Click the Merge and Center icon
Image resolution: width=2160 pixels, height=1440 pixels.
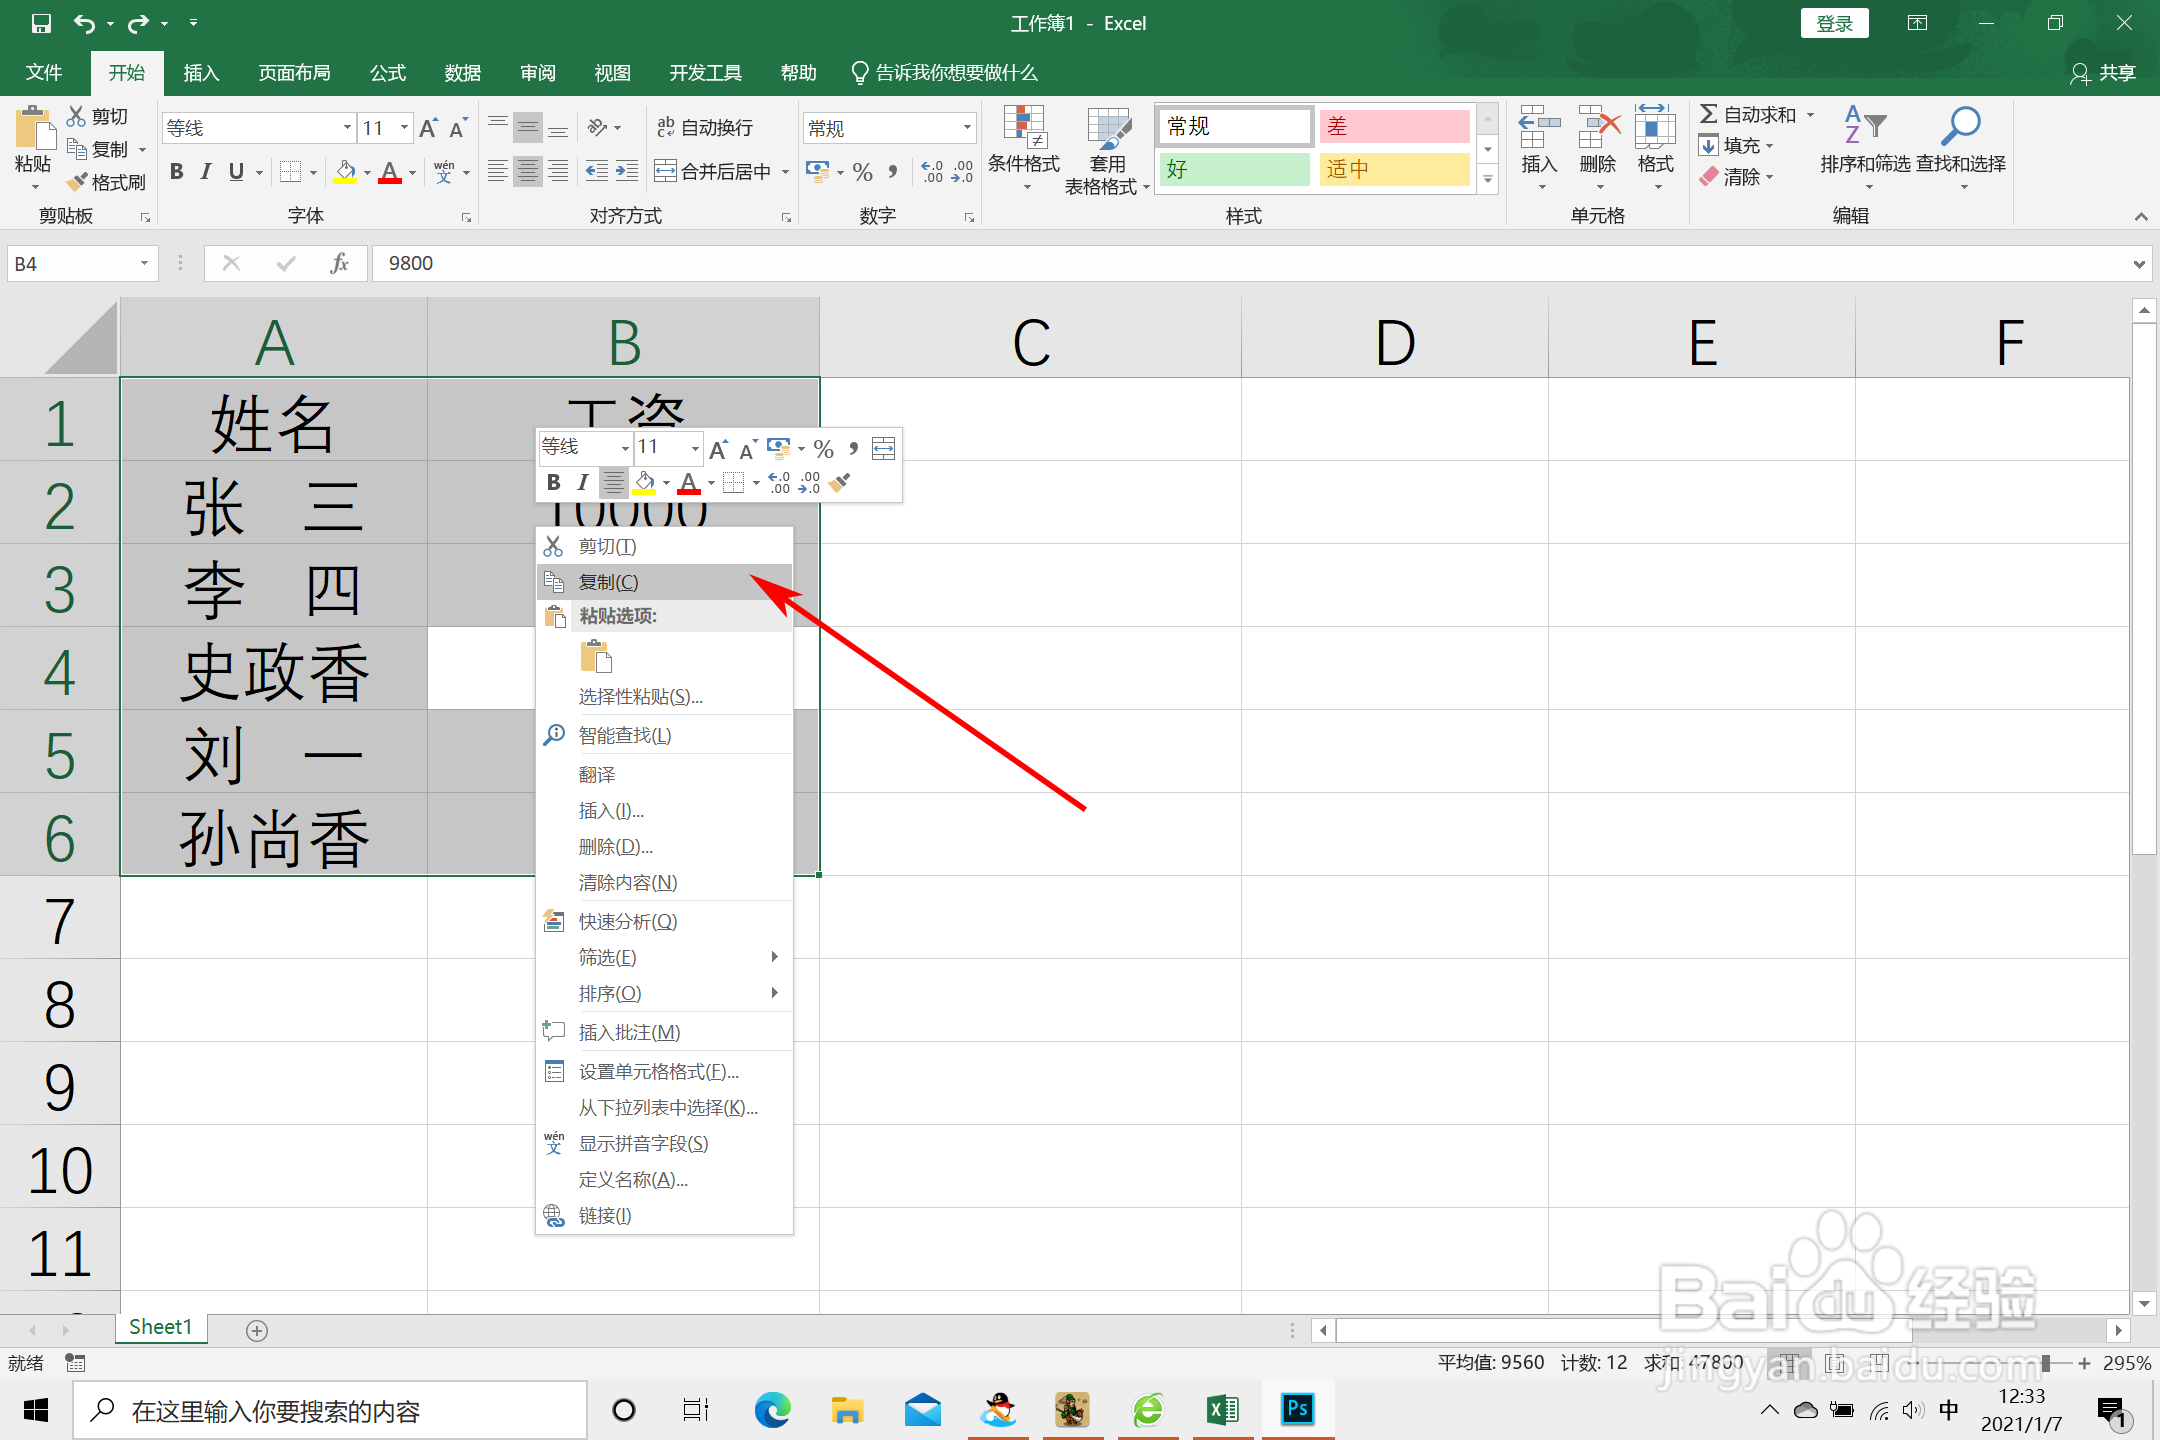tap(665, 172)
